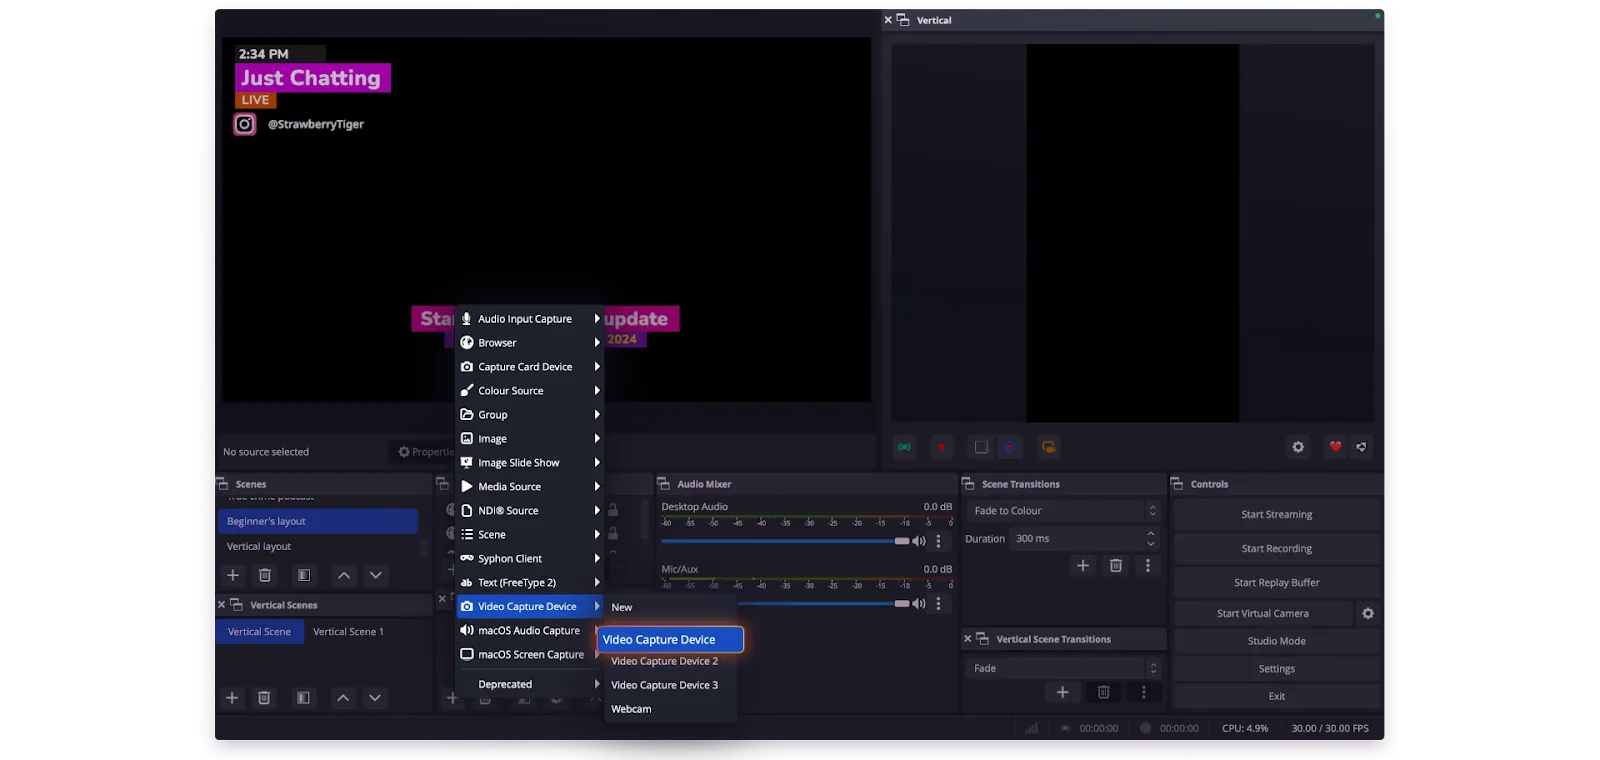Move scene up in Scenes panel
The height and width of the screenshot is (760, 1600).
[x=344, y=575]
